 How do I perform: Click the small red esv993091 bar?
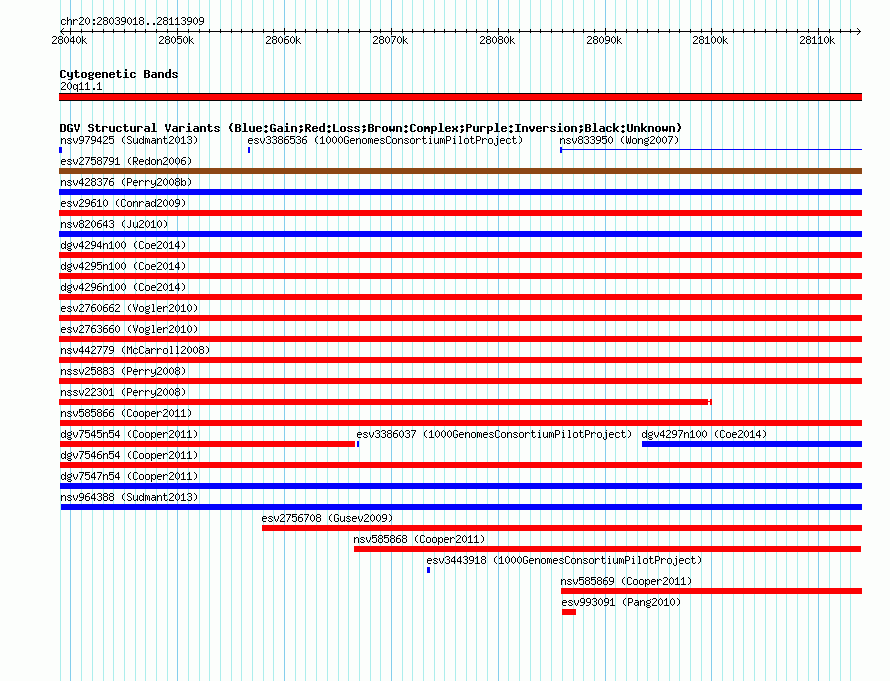click(569, 612)
